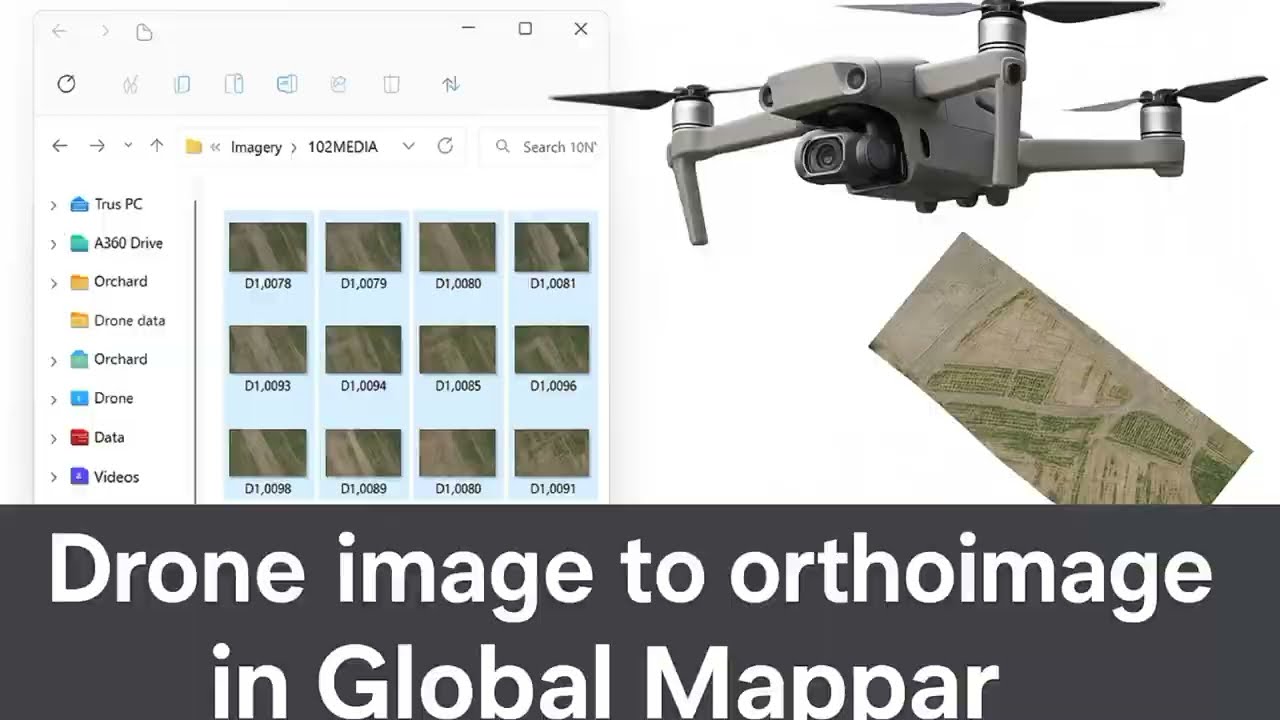Open Drone data folder in the sidebar

pos(118,320)
